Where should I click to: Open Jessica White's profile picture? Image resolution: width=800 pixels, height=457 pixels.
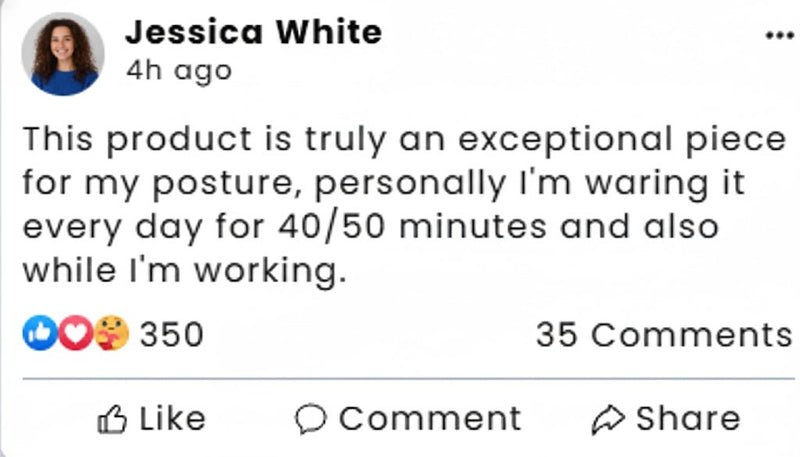coord(62,53)
